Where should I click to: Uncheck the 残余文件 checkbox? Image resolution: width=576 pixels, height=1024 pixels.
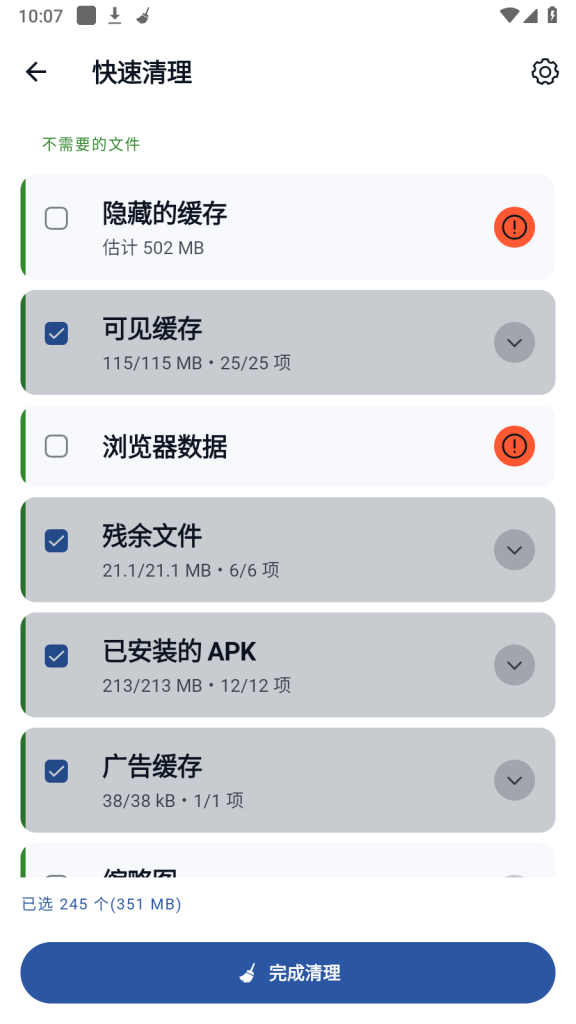click(56, 541)
